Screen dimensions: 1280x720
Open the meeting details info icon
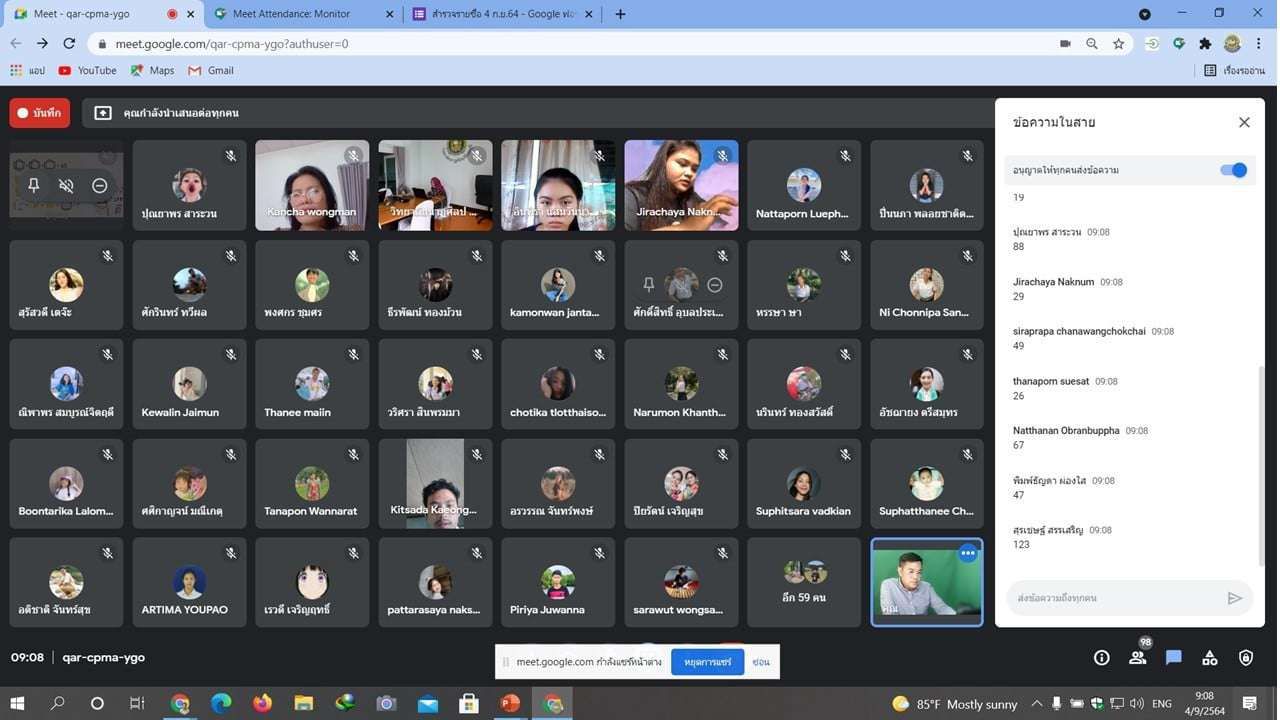[1101, 657]
